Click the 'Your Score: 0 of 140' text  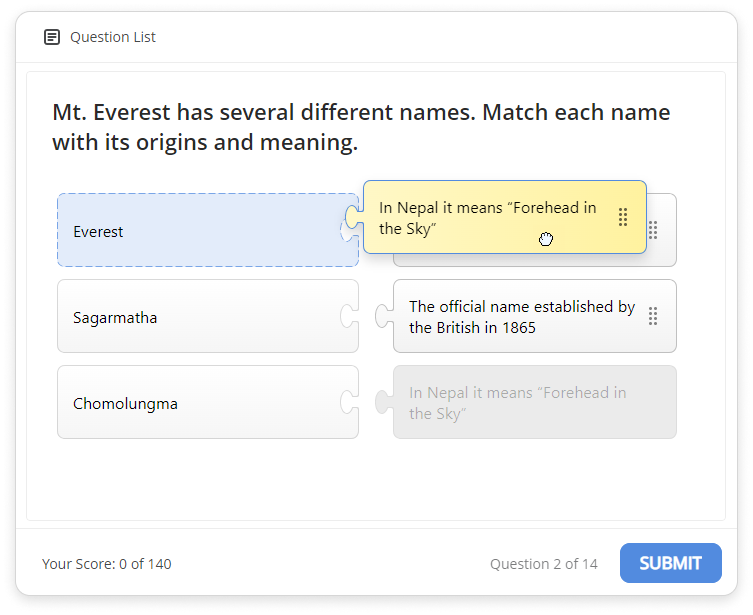click(x=106, y=564)
